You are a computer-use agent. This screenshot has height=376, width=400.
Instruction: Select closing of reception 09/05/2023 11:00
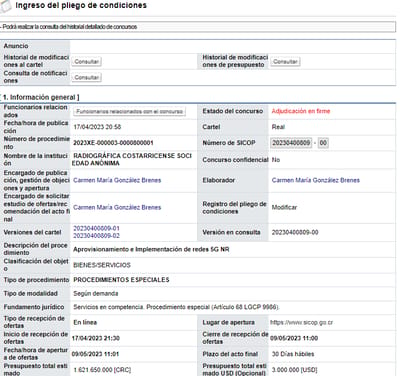point(294,338)
